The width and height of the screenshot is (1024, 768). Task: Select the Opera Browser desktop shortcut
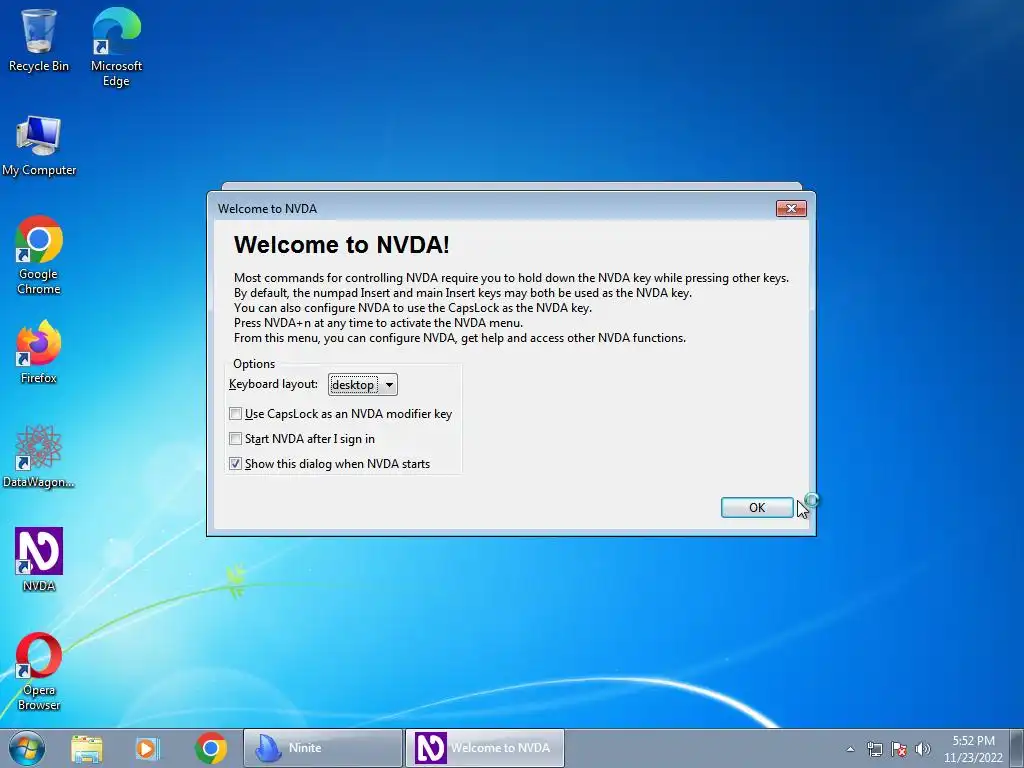click(x=39, y=671)
